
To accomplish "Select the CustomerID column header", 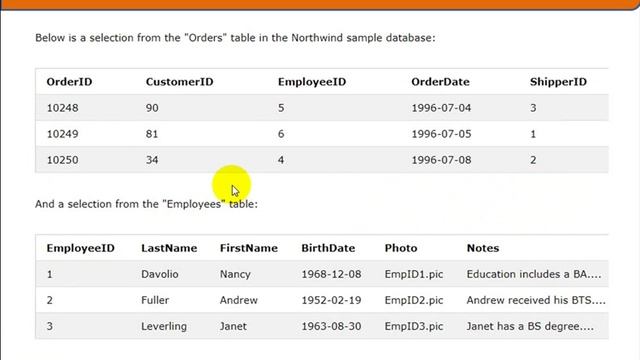I will [x=180, y=82].
